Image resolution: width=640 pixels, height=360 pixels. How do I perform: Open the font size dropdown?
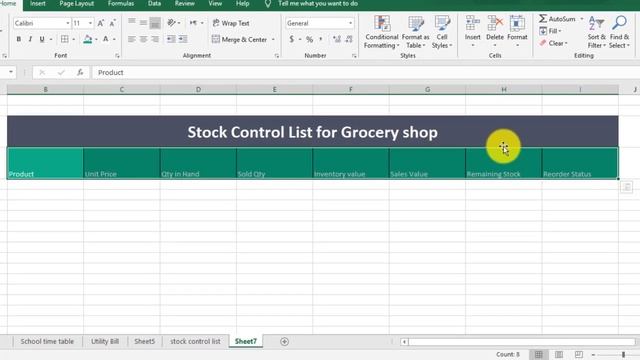(90, 23)
